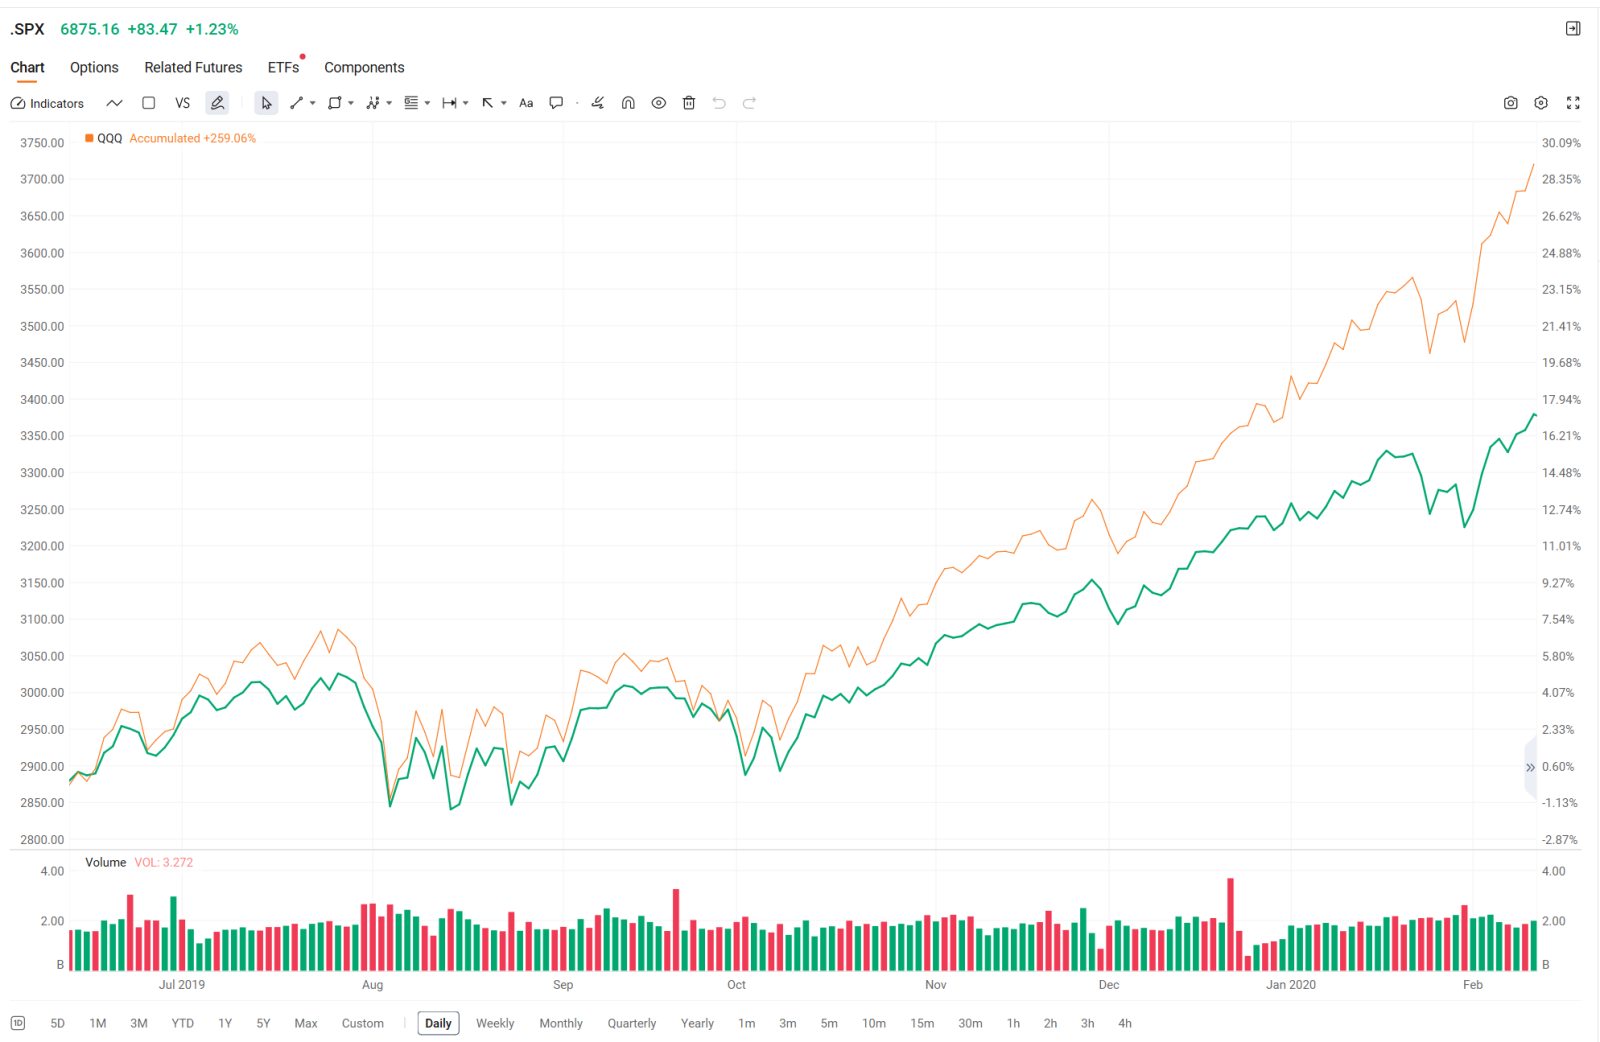Toggle drawings visibility eye icon
Screen dimensions: 1600x1042
tap(659, 103)
